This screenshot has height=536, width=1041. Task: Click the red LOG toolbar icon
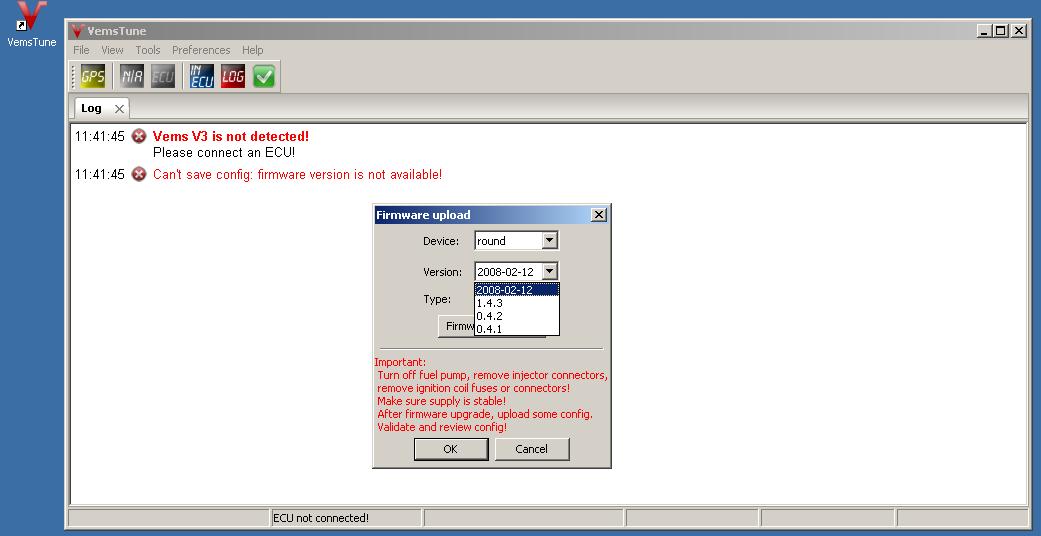point(233,76)
